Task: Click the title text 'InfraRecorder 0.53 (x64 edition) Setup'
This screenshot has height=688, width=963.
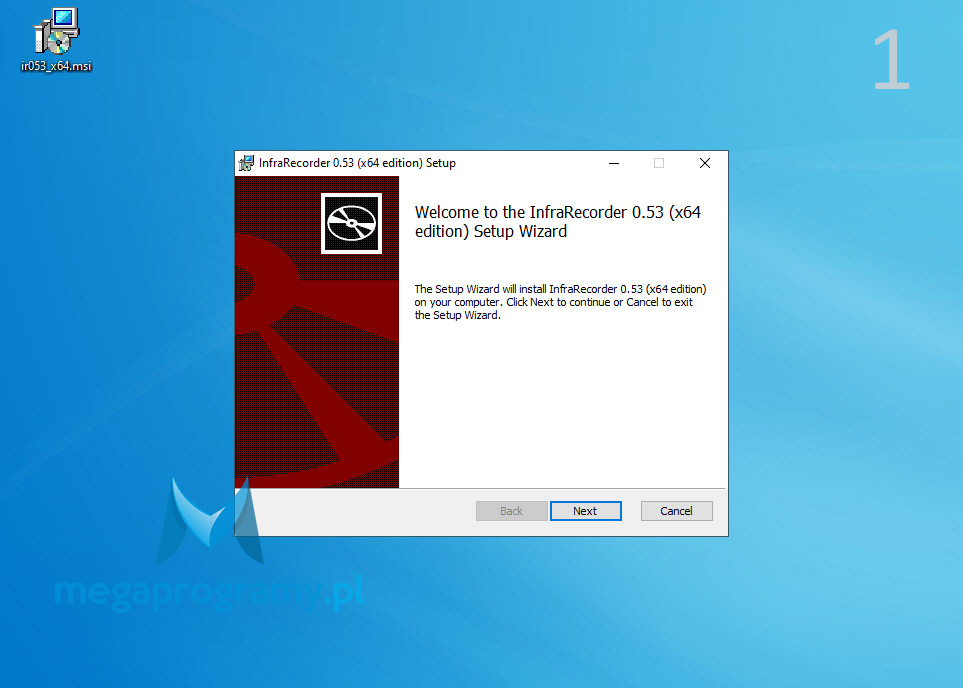Action: pos(357,163)
